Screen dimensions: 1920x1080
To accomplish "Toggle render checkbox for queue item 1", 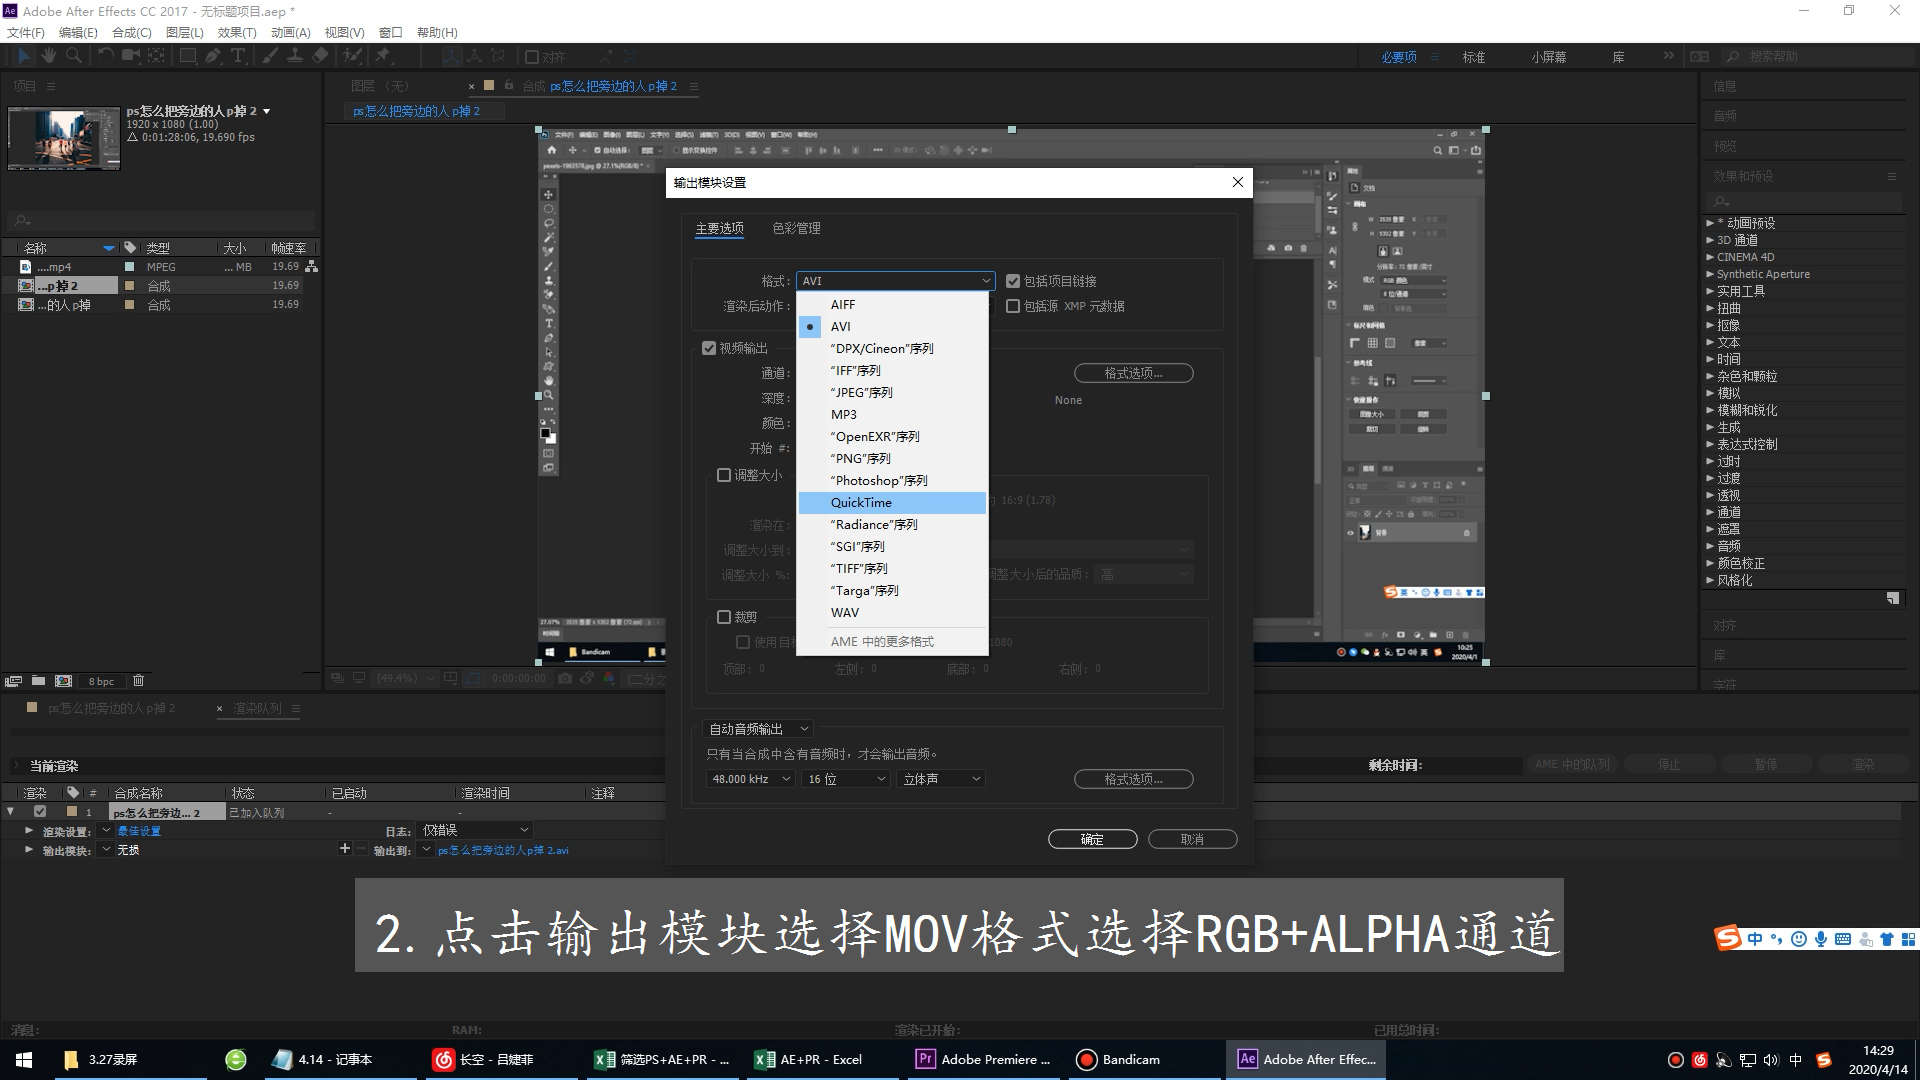I will 40,812.
